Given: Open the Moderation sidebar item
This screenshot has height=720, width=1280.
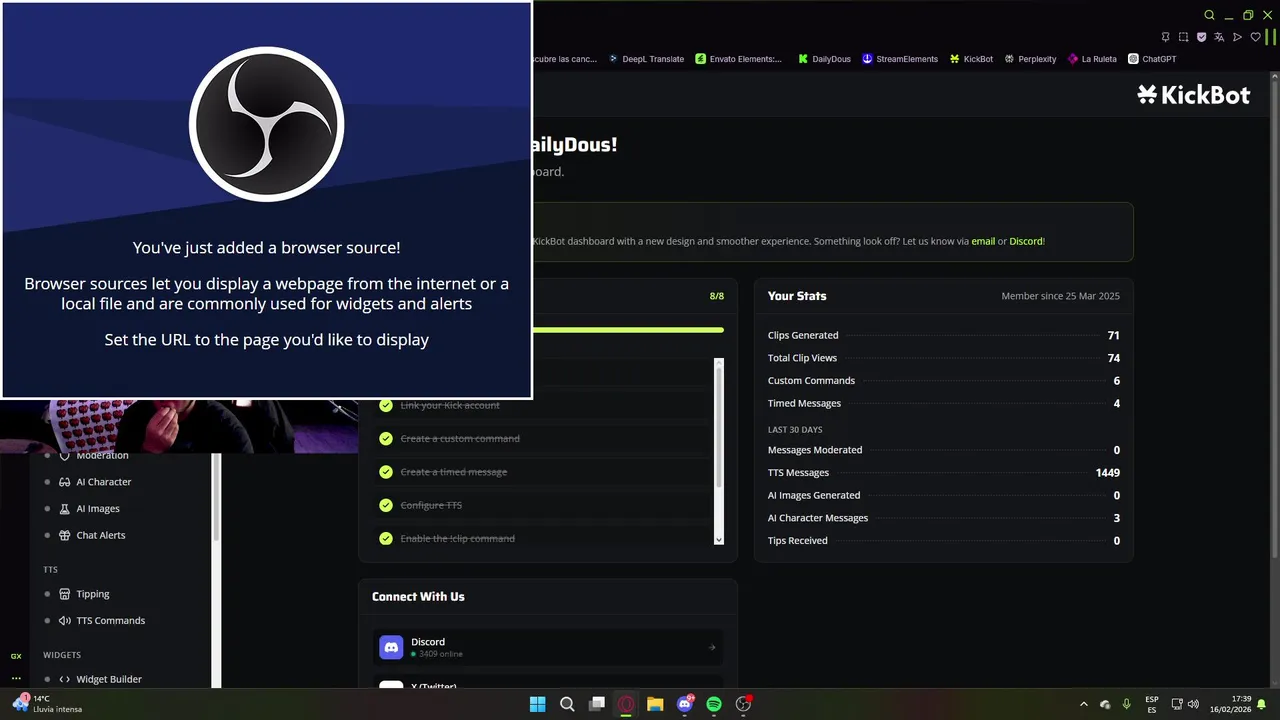Looking at the screenshot, I should coord(102,455).
